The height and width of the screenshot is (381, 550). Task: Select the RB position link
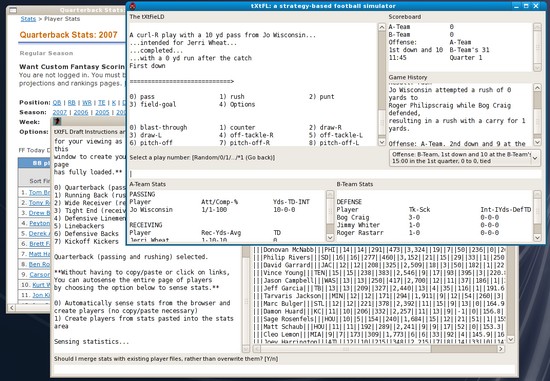pyautogui.click(x=72, y=102)
